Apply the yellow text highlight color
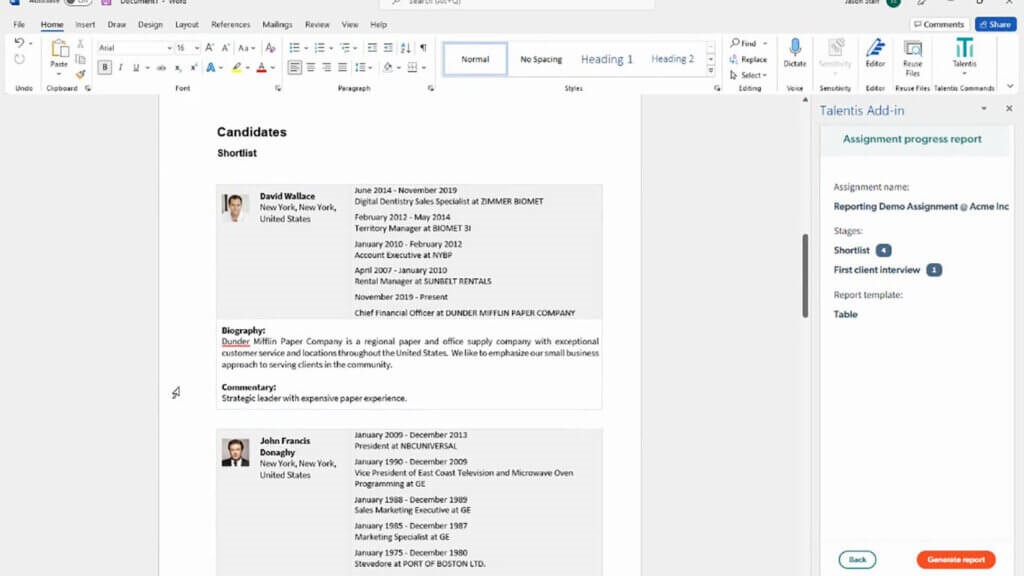This screenshot has height=576, width=1024. coord(236,68)
